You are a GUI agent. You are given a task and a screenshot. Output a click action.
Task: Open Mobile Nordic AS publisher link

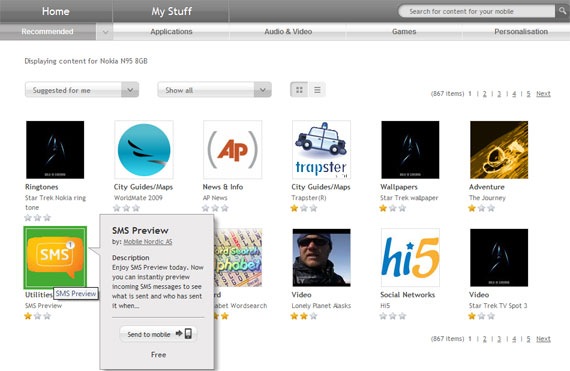(148, 242)
